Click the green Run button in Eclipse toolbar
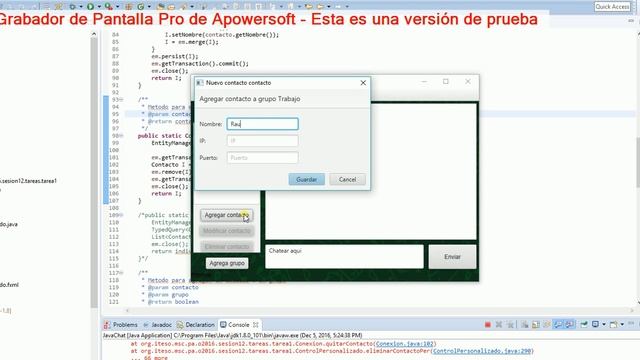Screen dimensions: 640x360 pos(90,7)
